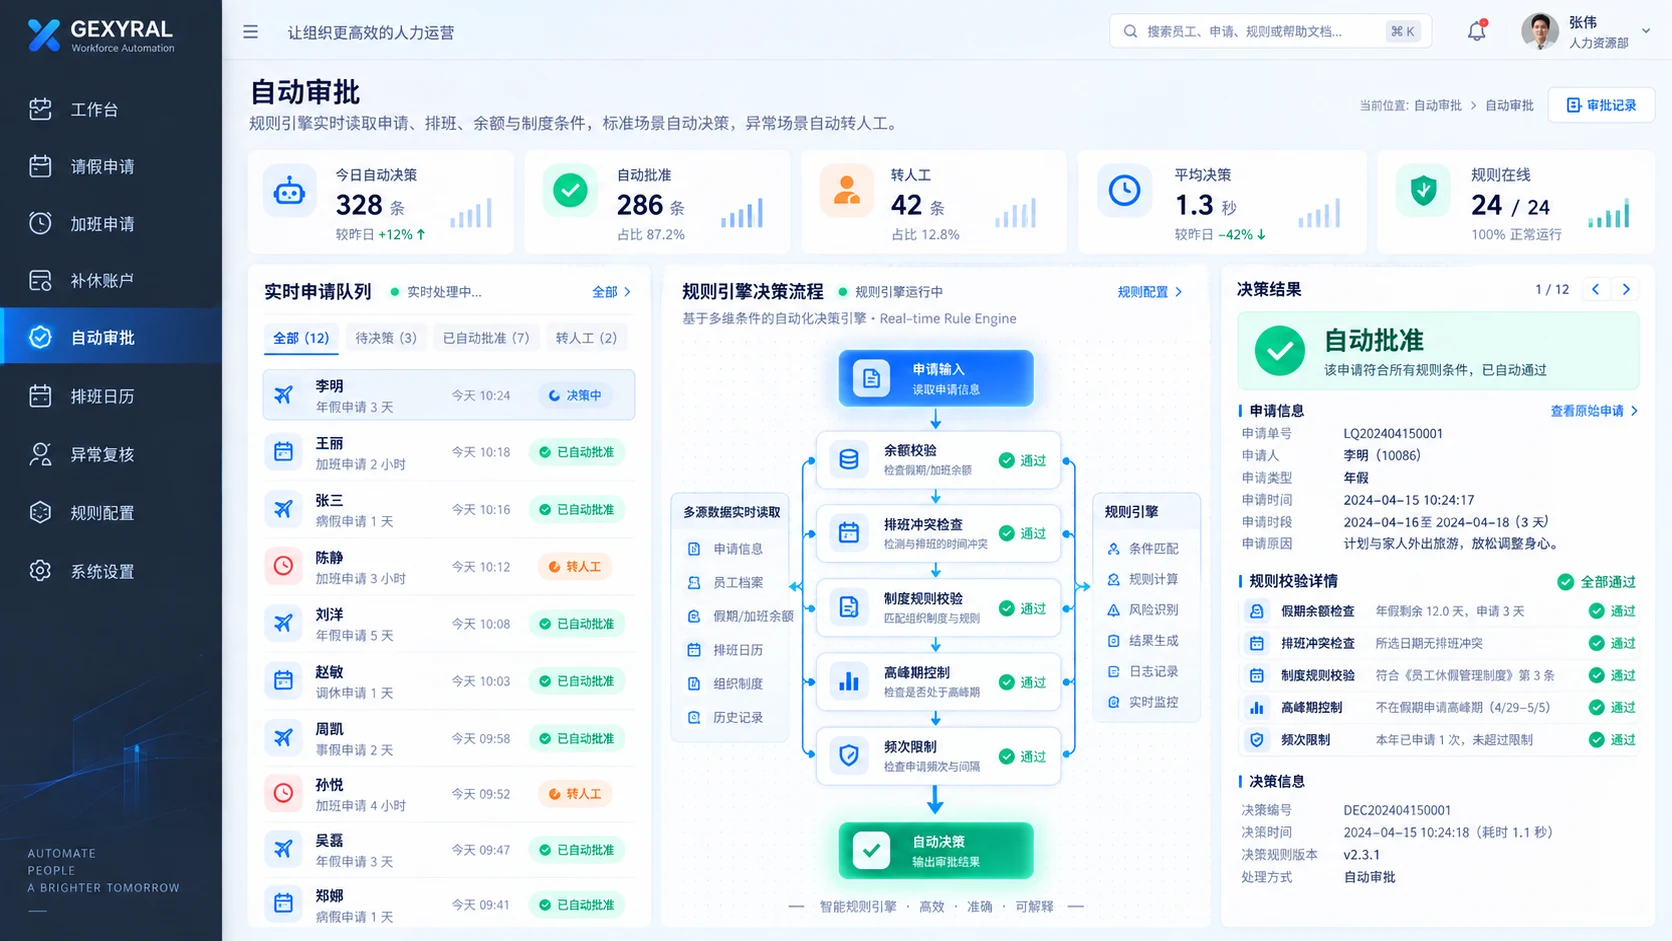Click the 规则配置 hexagon icon in sidebar
This screenshot has width=1672, height=941.
click(40, 512)
